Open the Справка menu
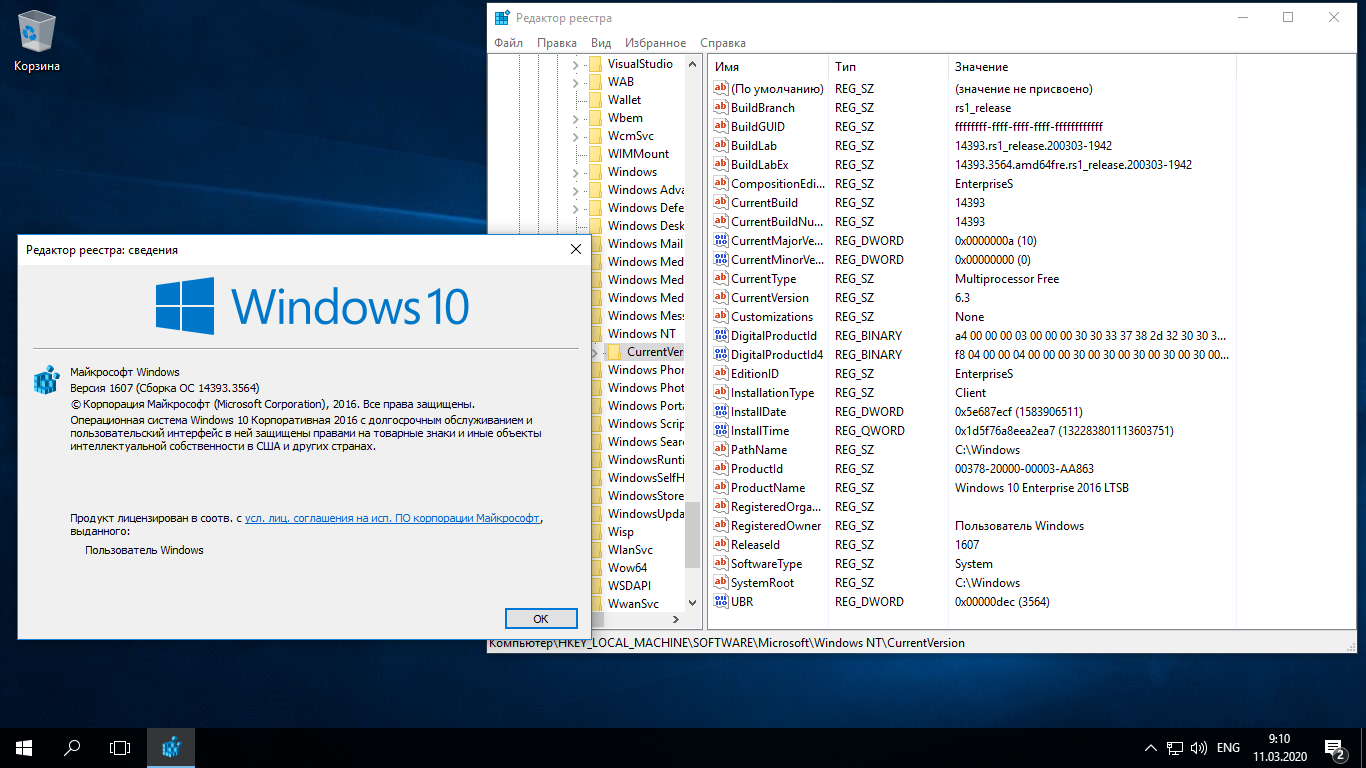 [x=723, y=43]
